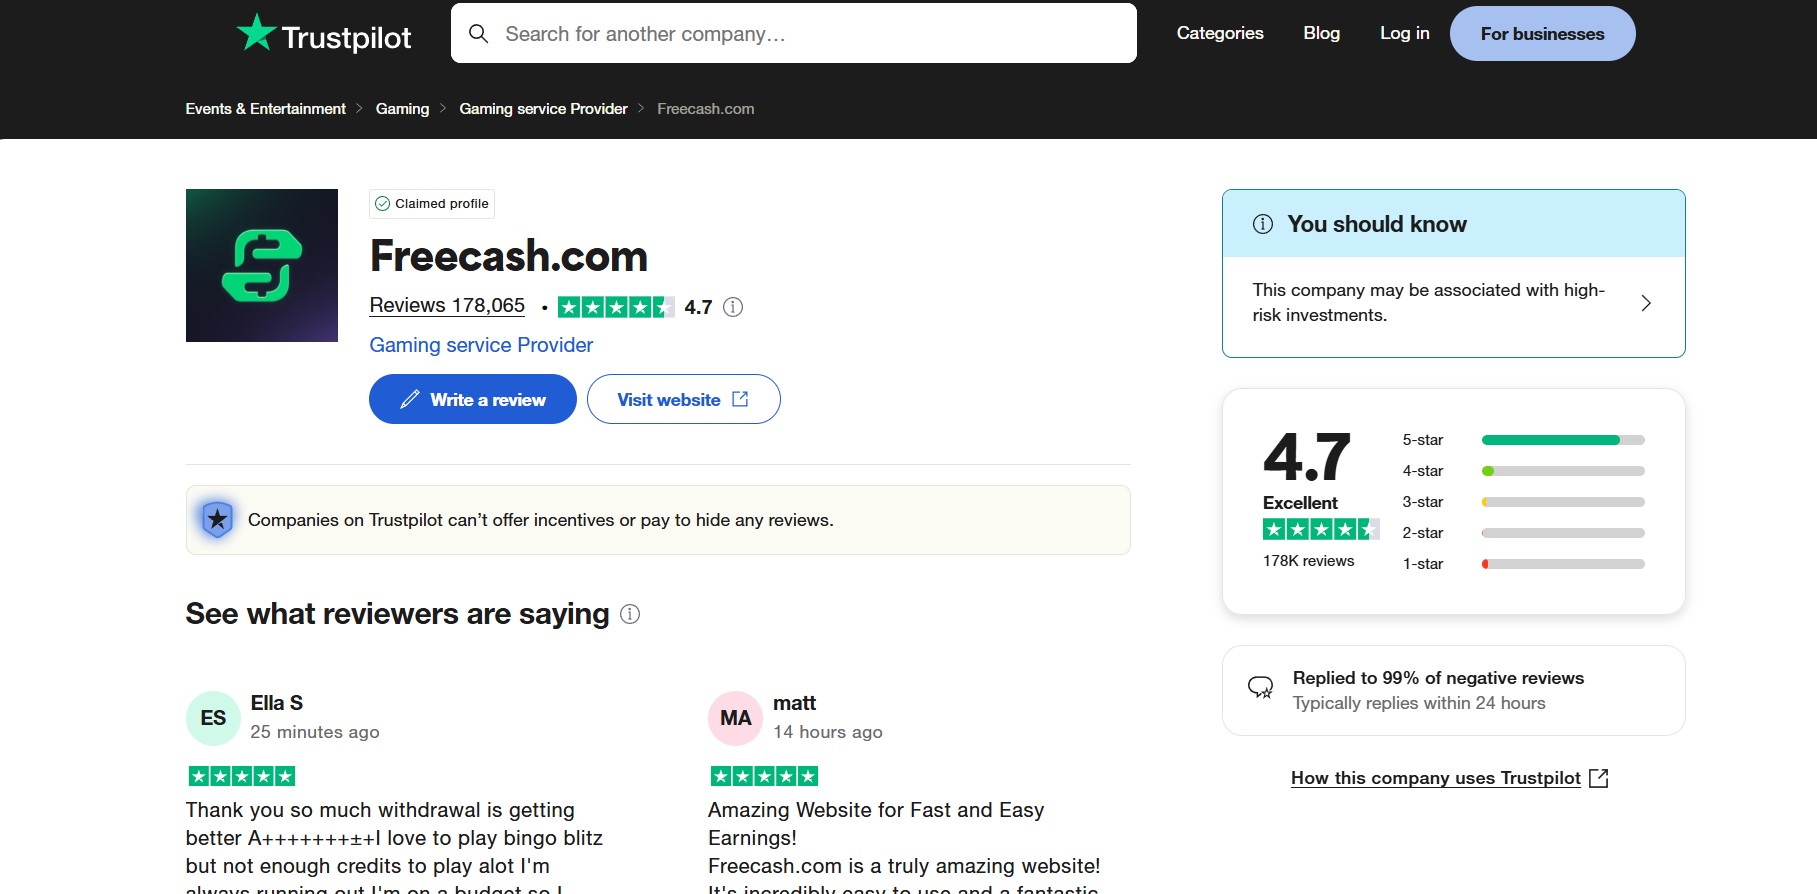This screenshot has height=894, width=1817.
Task: Click rating card star image under Excellent
Action: [x=1321, y=530]
